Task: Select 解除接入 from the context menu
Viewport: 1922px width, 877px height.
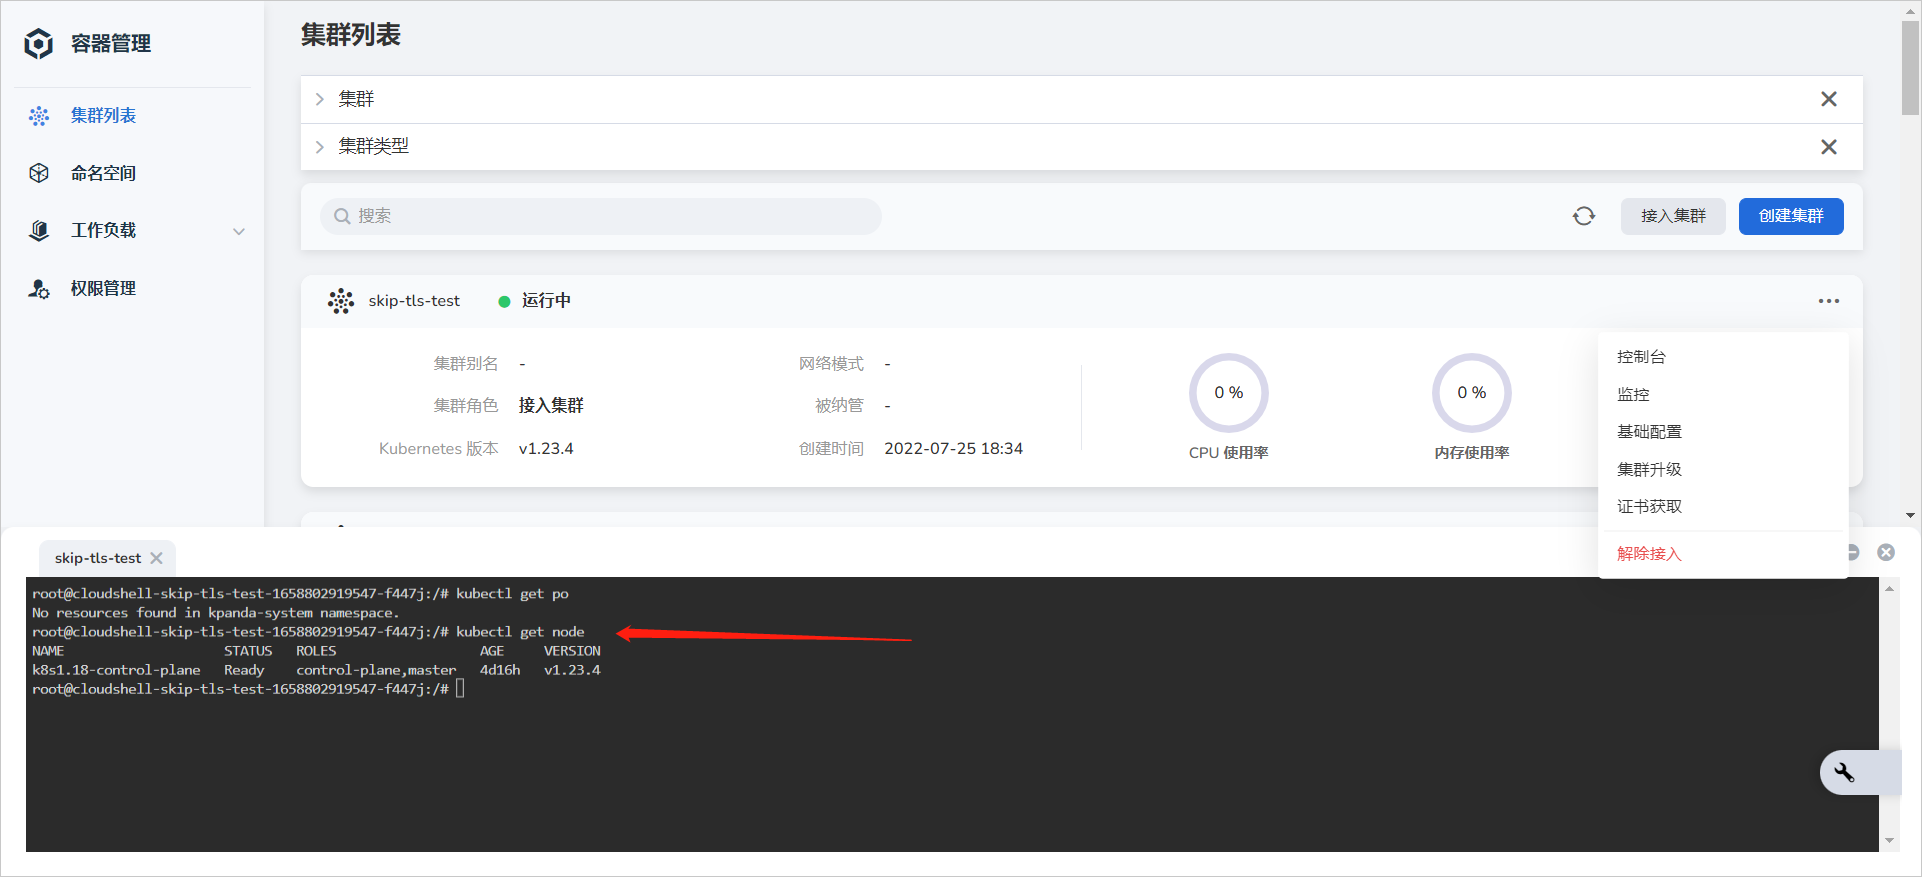Action: click(x=1723, y=554)
